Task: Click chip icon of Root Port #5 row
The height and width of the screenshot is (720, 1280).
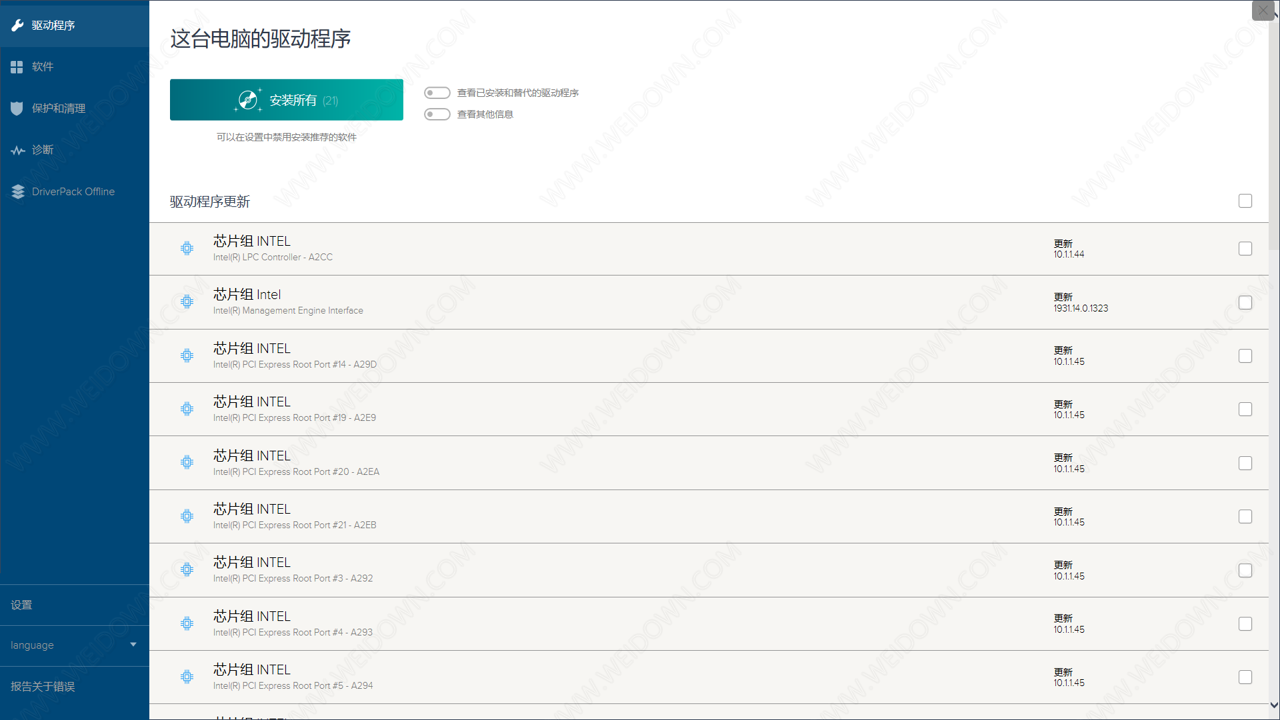Action: point(187,677)
